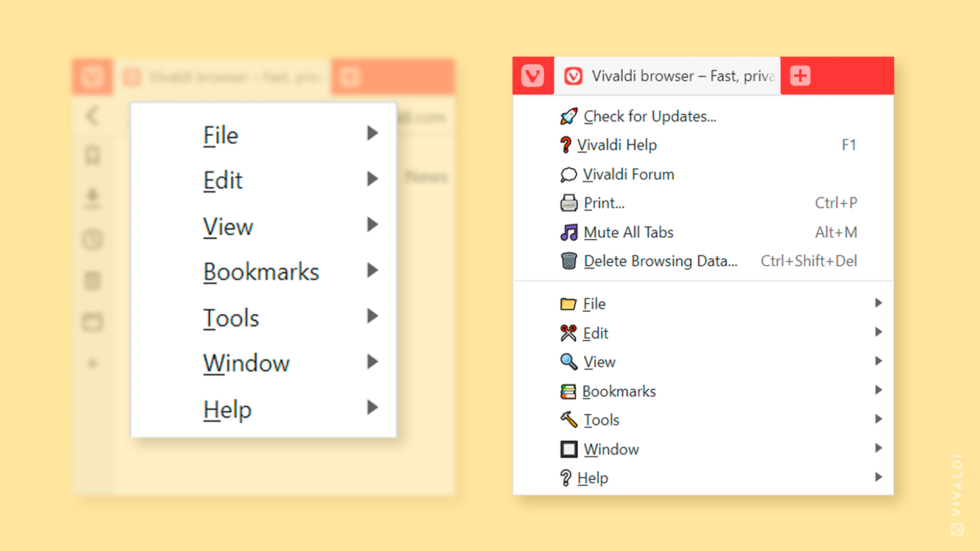Open Window panel icon in left sidebar
This screenshot has width=980, height=551.
[92, 322]
